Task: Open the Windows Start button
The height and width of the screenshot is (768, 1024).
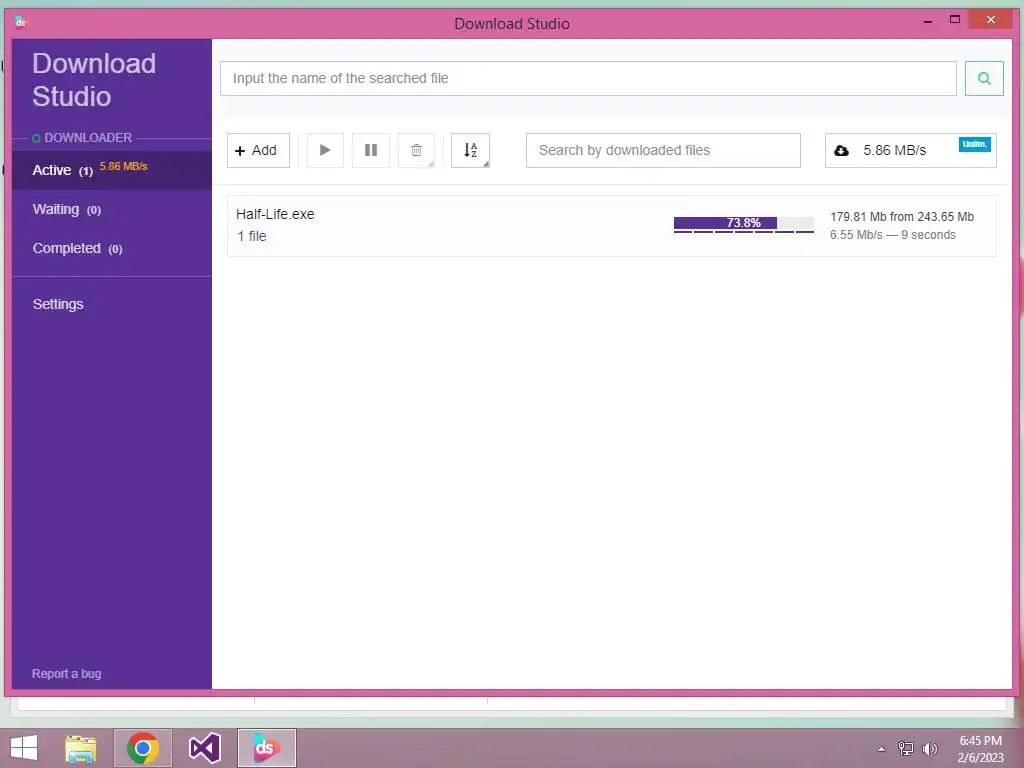Action: pyautogui.click(x=24, y=748)
